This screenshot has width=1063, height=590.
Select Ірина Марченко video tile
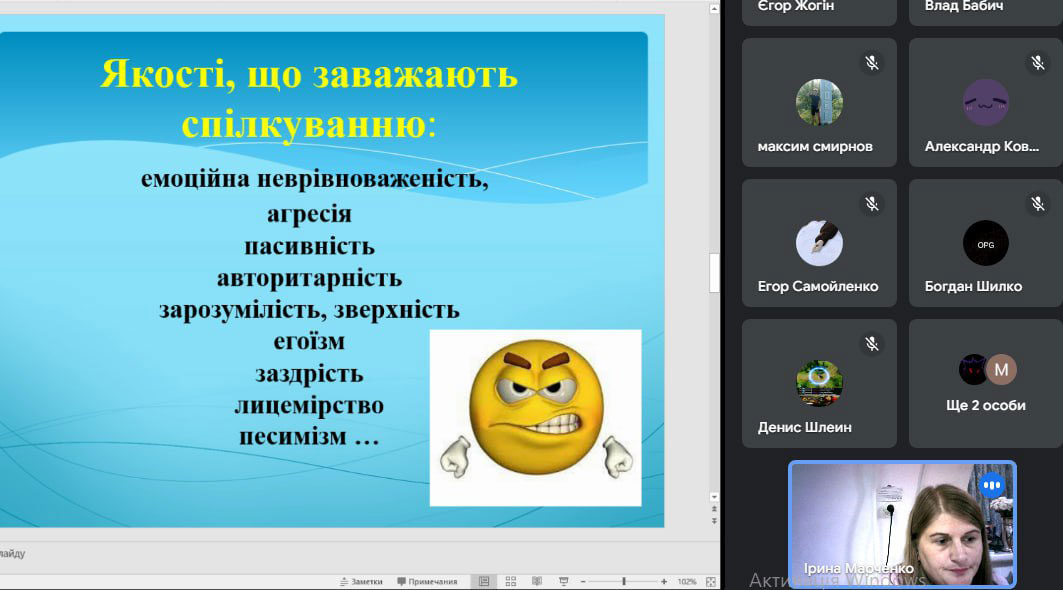click(x=902, y=524)
